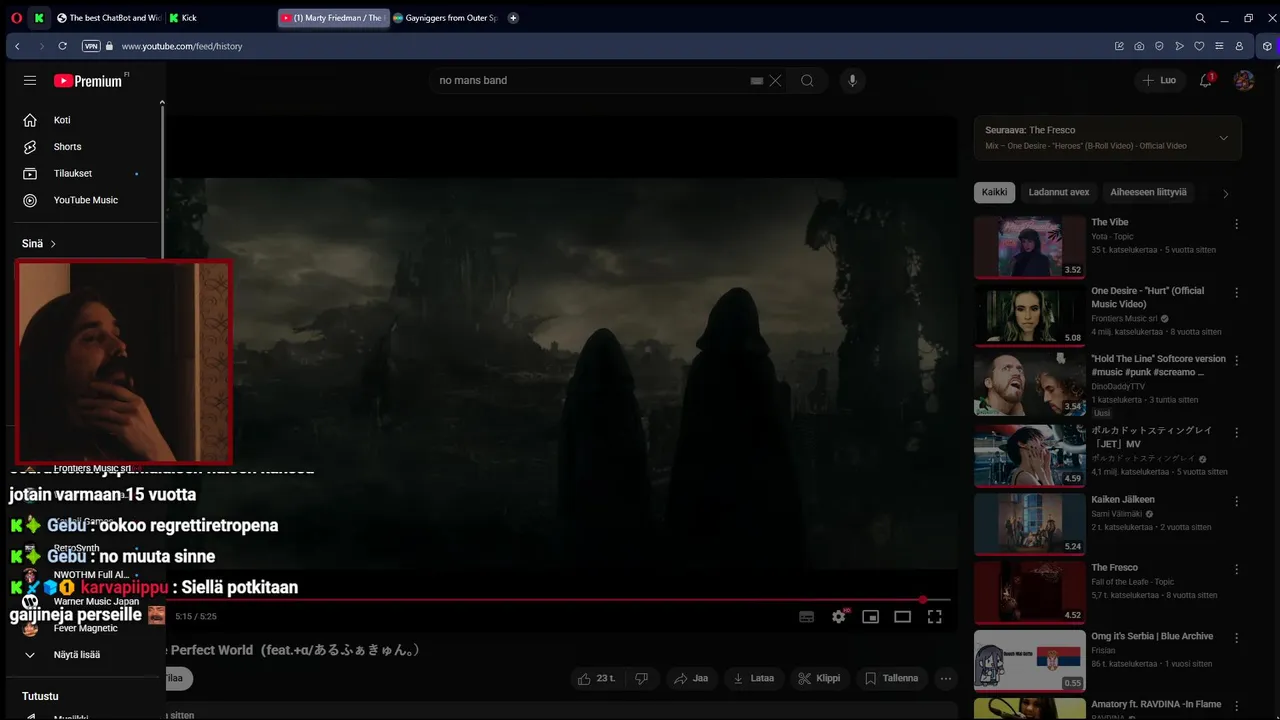This screenshot has width=1280, height=720.
Task: Reload the page with the refresh icon
Action: click(62, 46)
